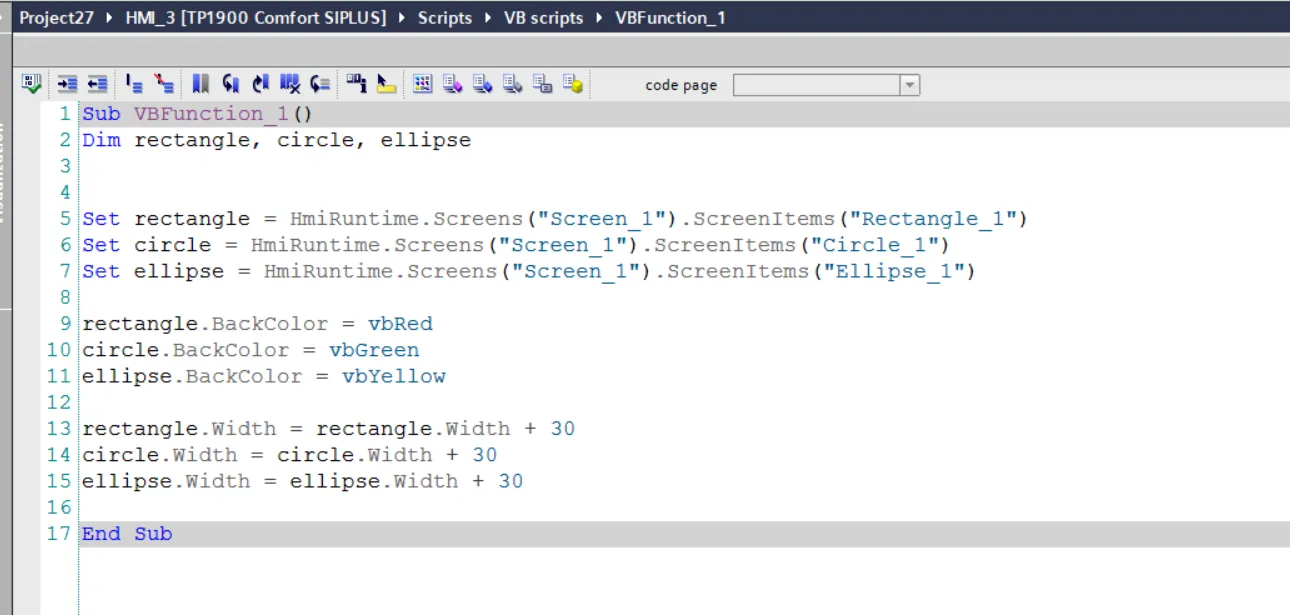Viewport: 1290px width, 615px height.
Task: Click VB scripts in the breadcrumb path
Action: tap(544, 18)
